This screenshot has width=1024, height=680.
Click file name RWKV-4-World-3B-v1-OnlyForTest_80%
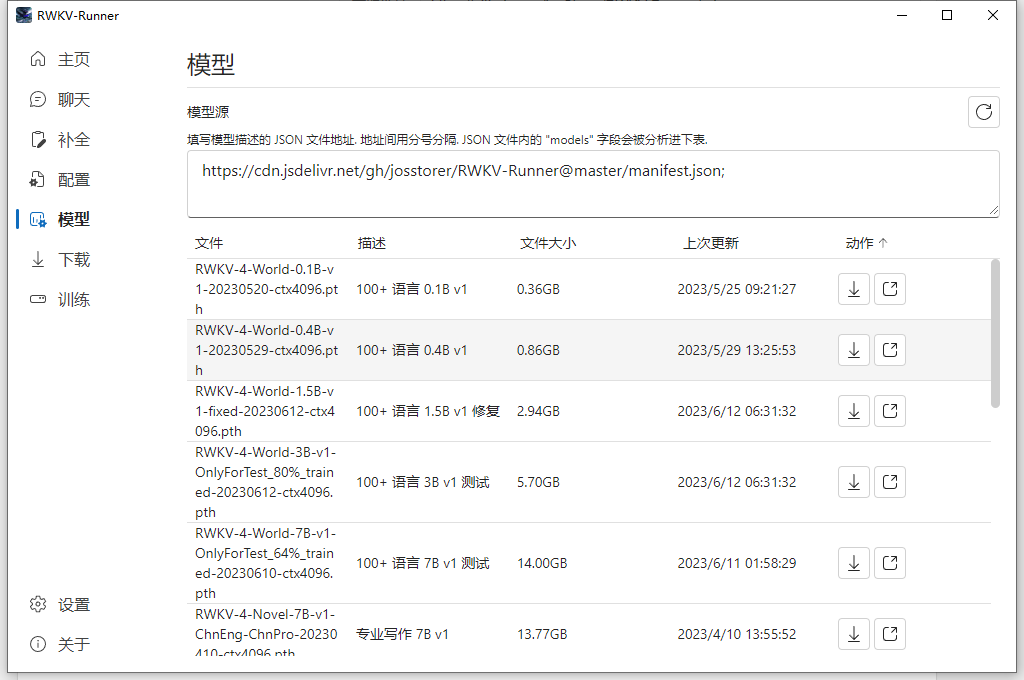[265, 482]
